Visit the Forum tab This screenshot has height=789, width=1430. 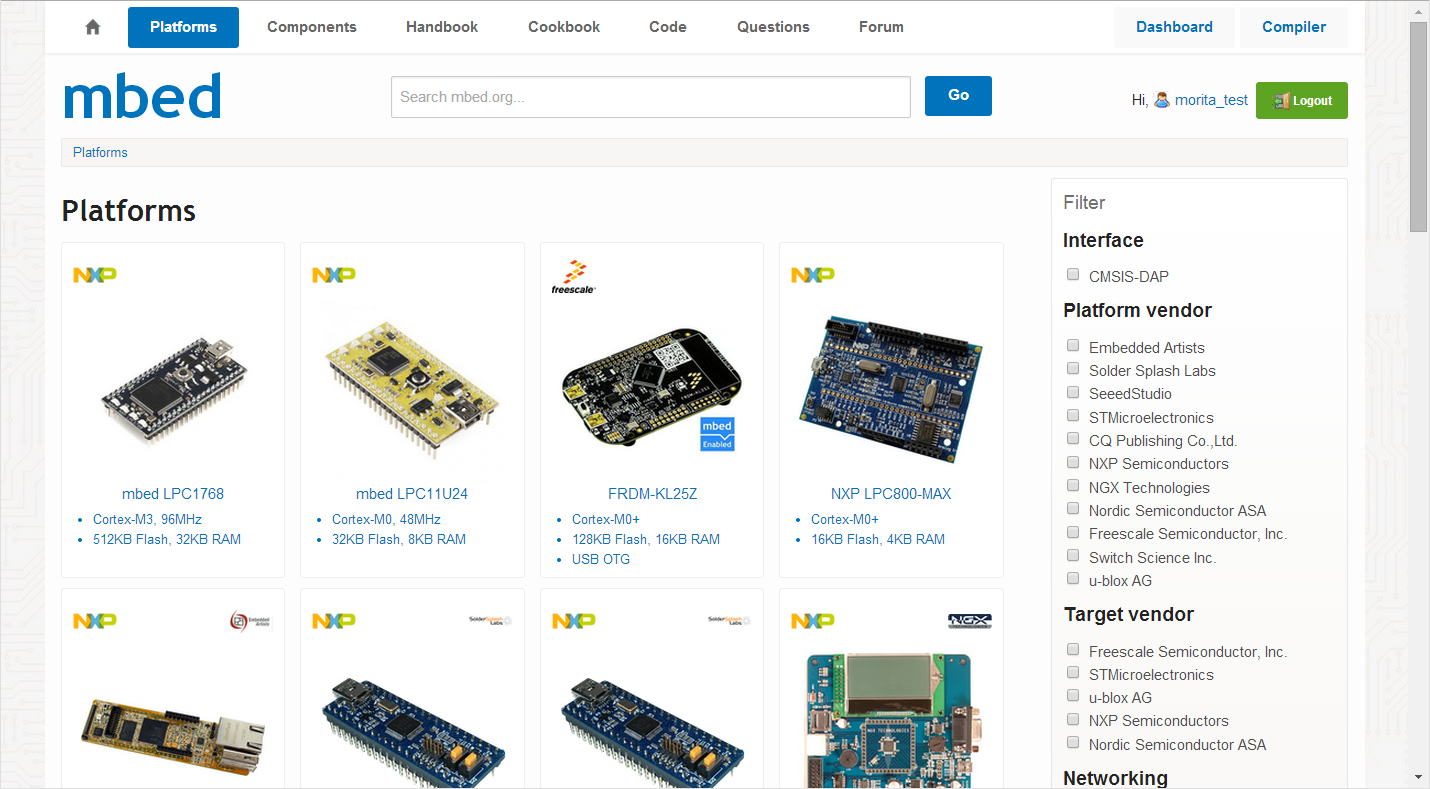[x=881, y=27]
